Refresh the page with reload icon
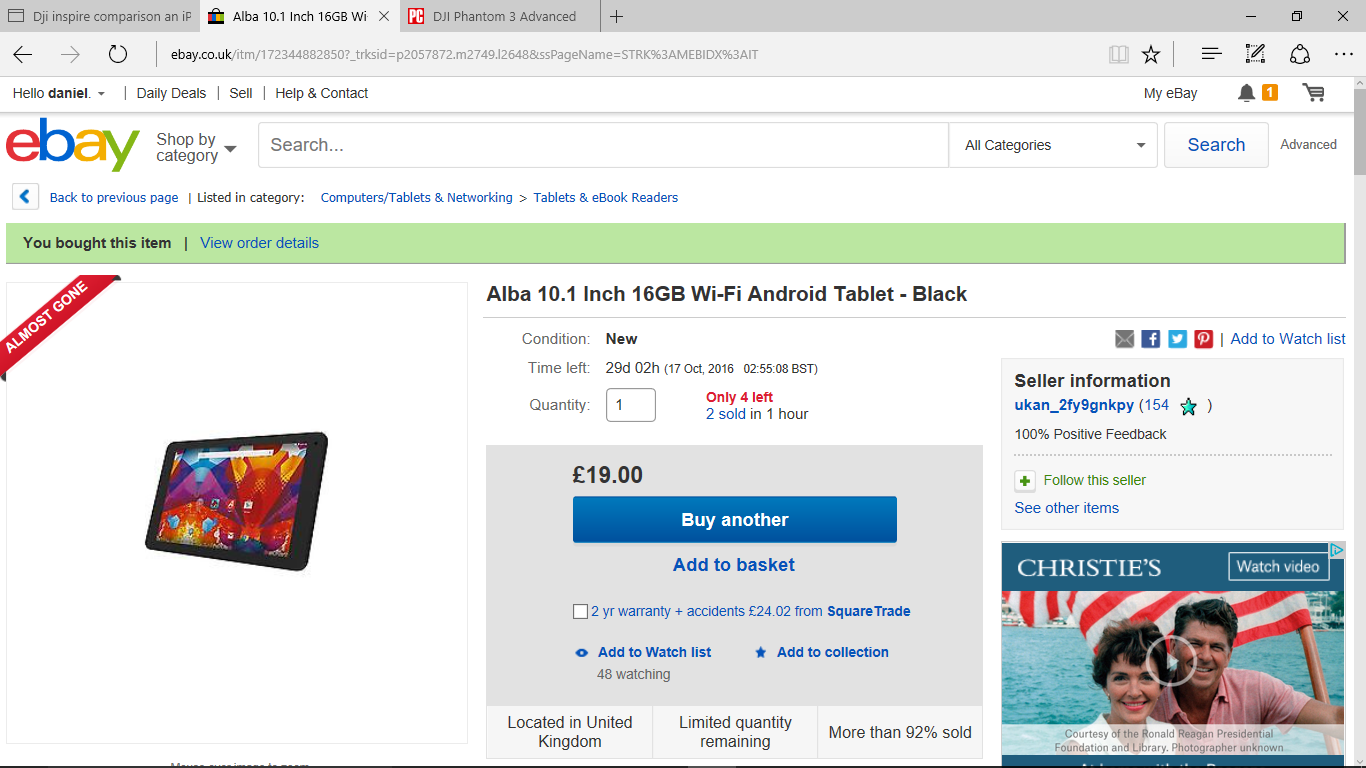This screenshot has width=1366, height=768. [118, 54]
